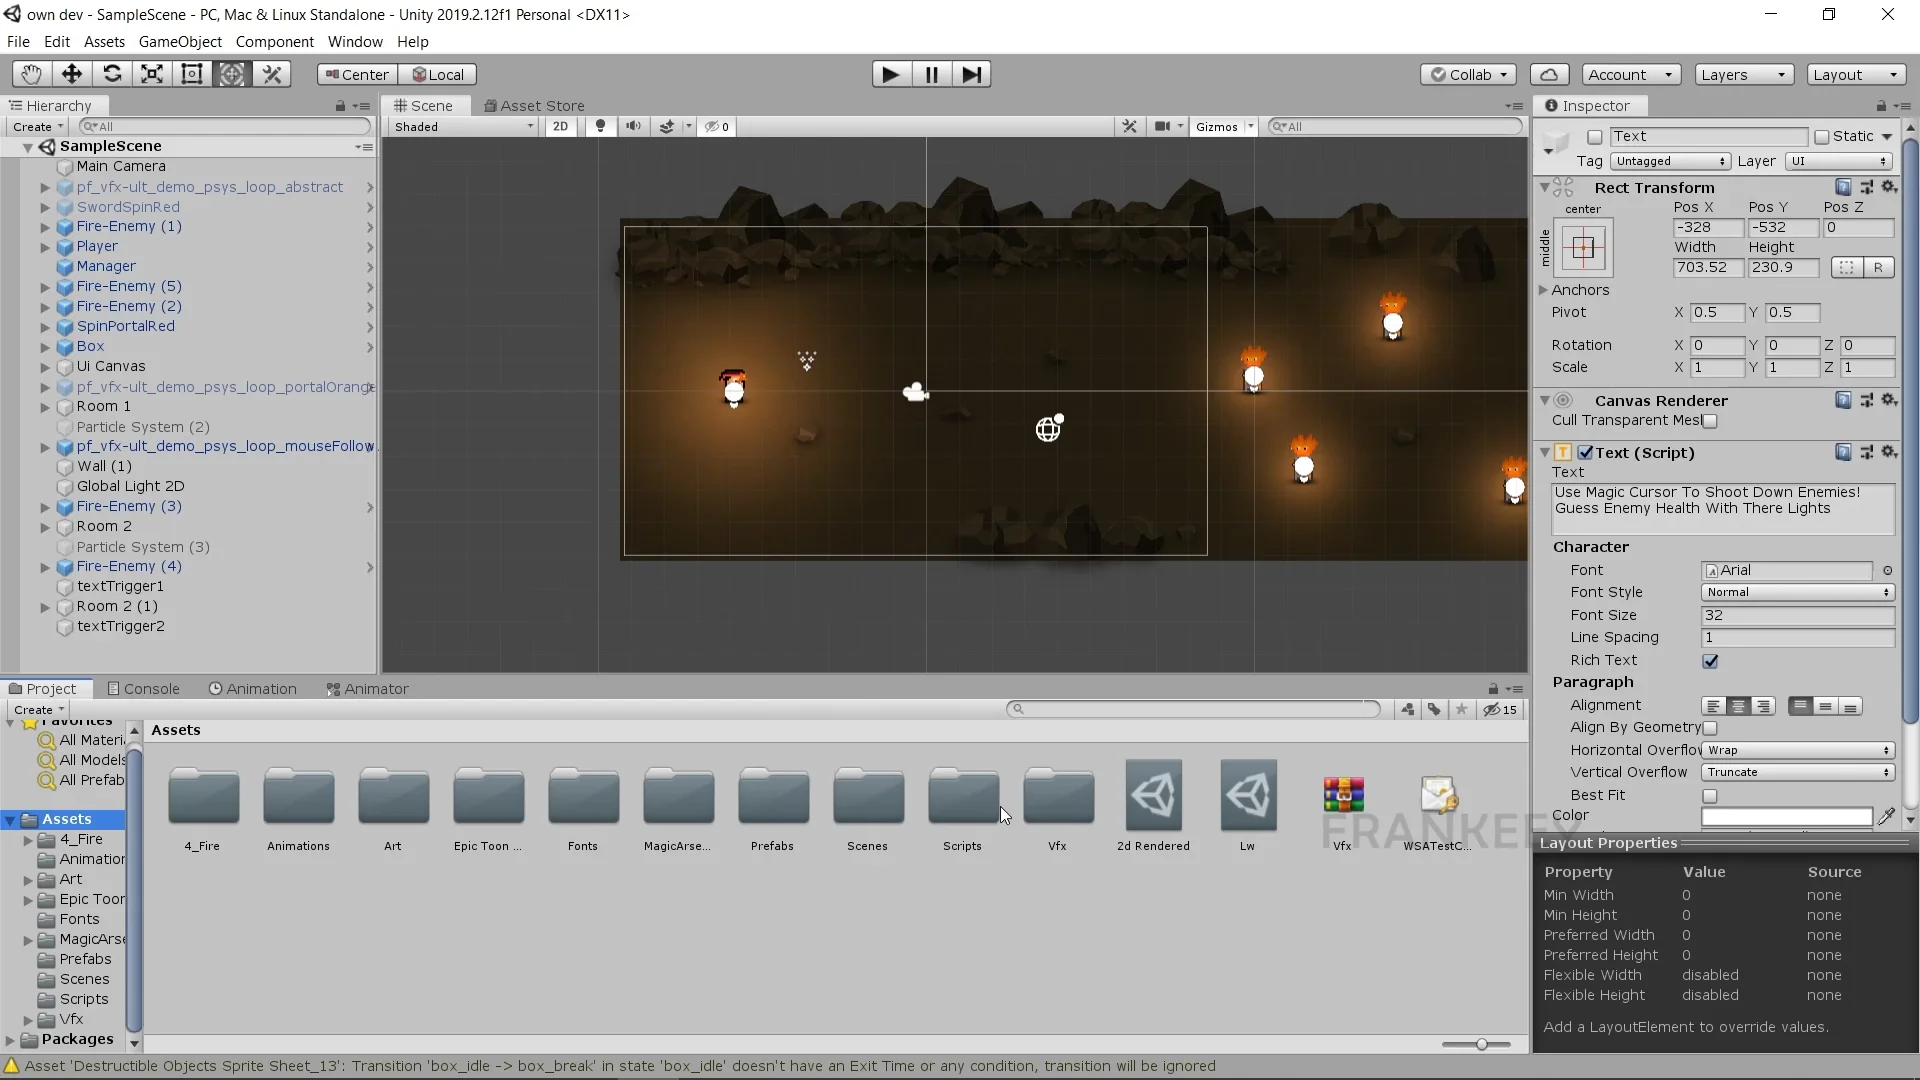Expand the Anchors section

(x=1543, y=290)
